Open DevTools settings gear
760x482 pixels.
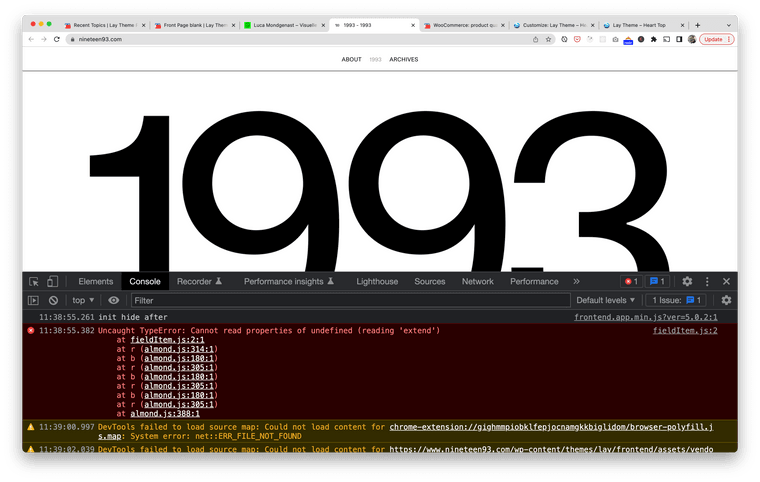[687, 282]
